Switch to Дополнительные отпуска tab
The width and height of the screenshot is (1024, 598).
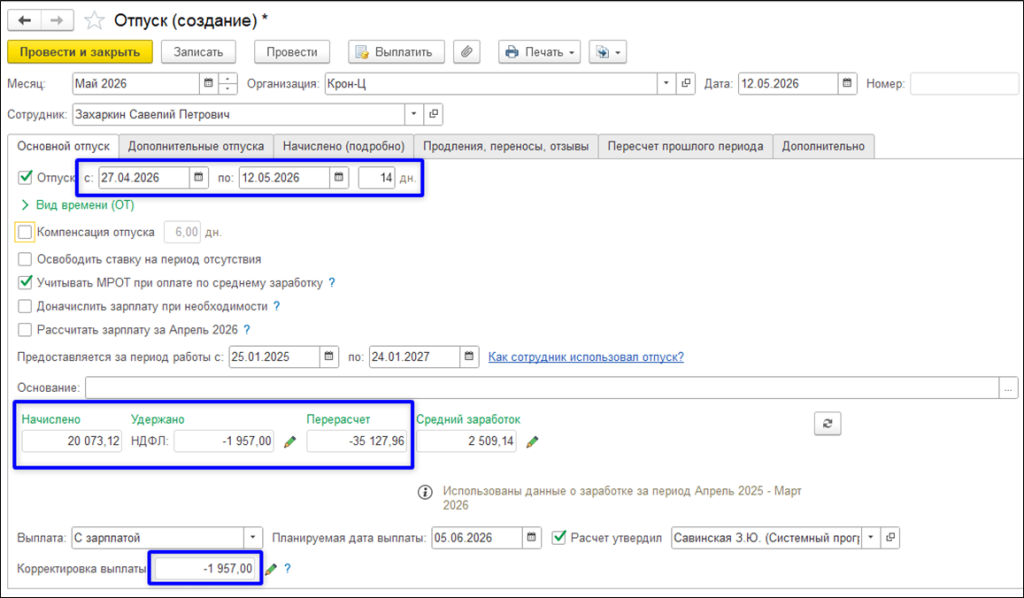coord(196,146)
